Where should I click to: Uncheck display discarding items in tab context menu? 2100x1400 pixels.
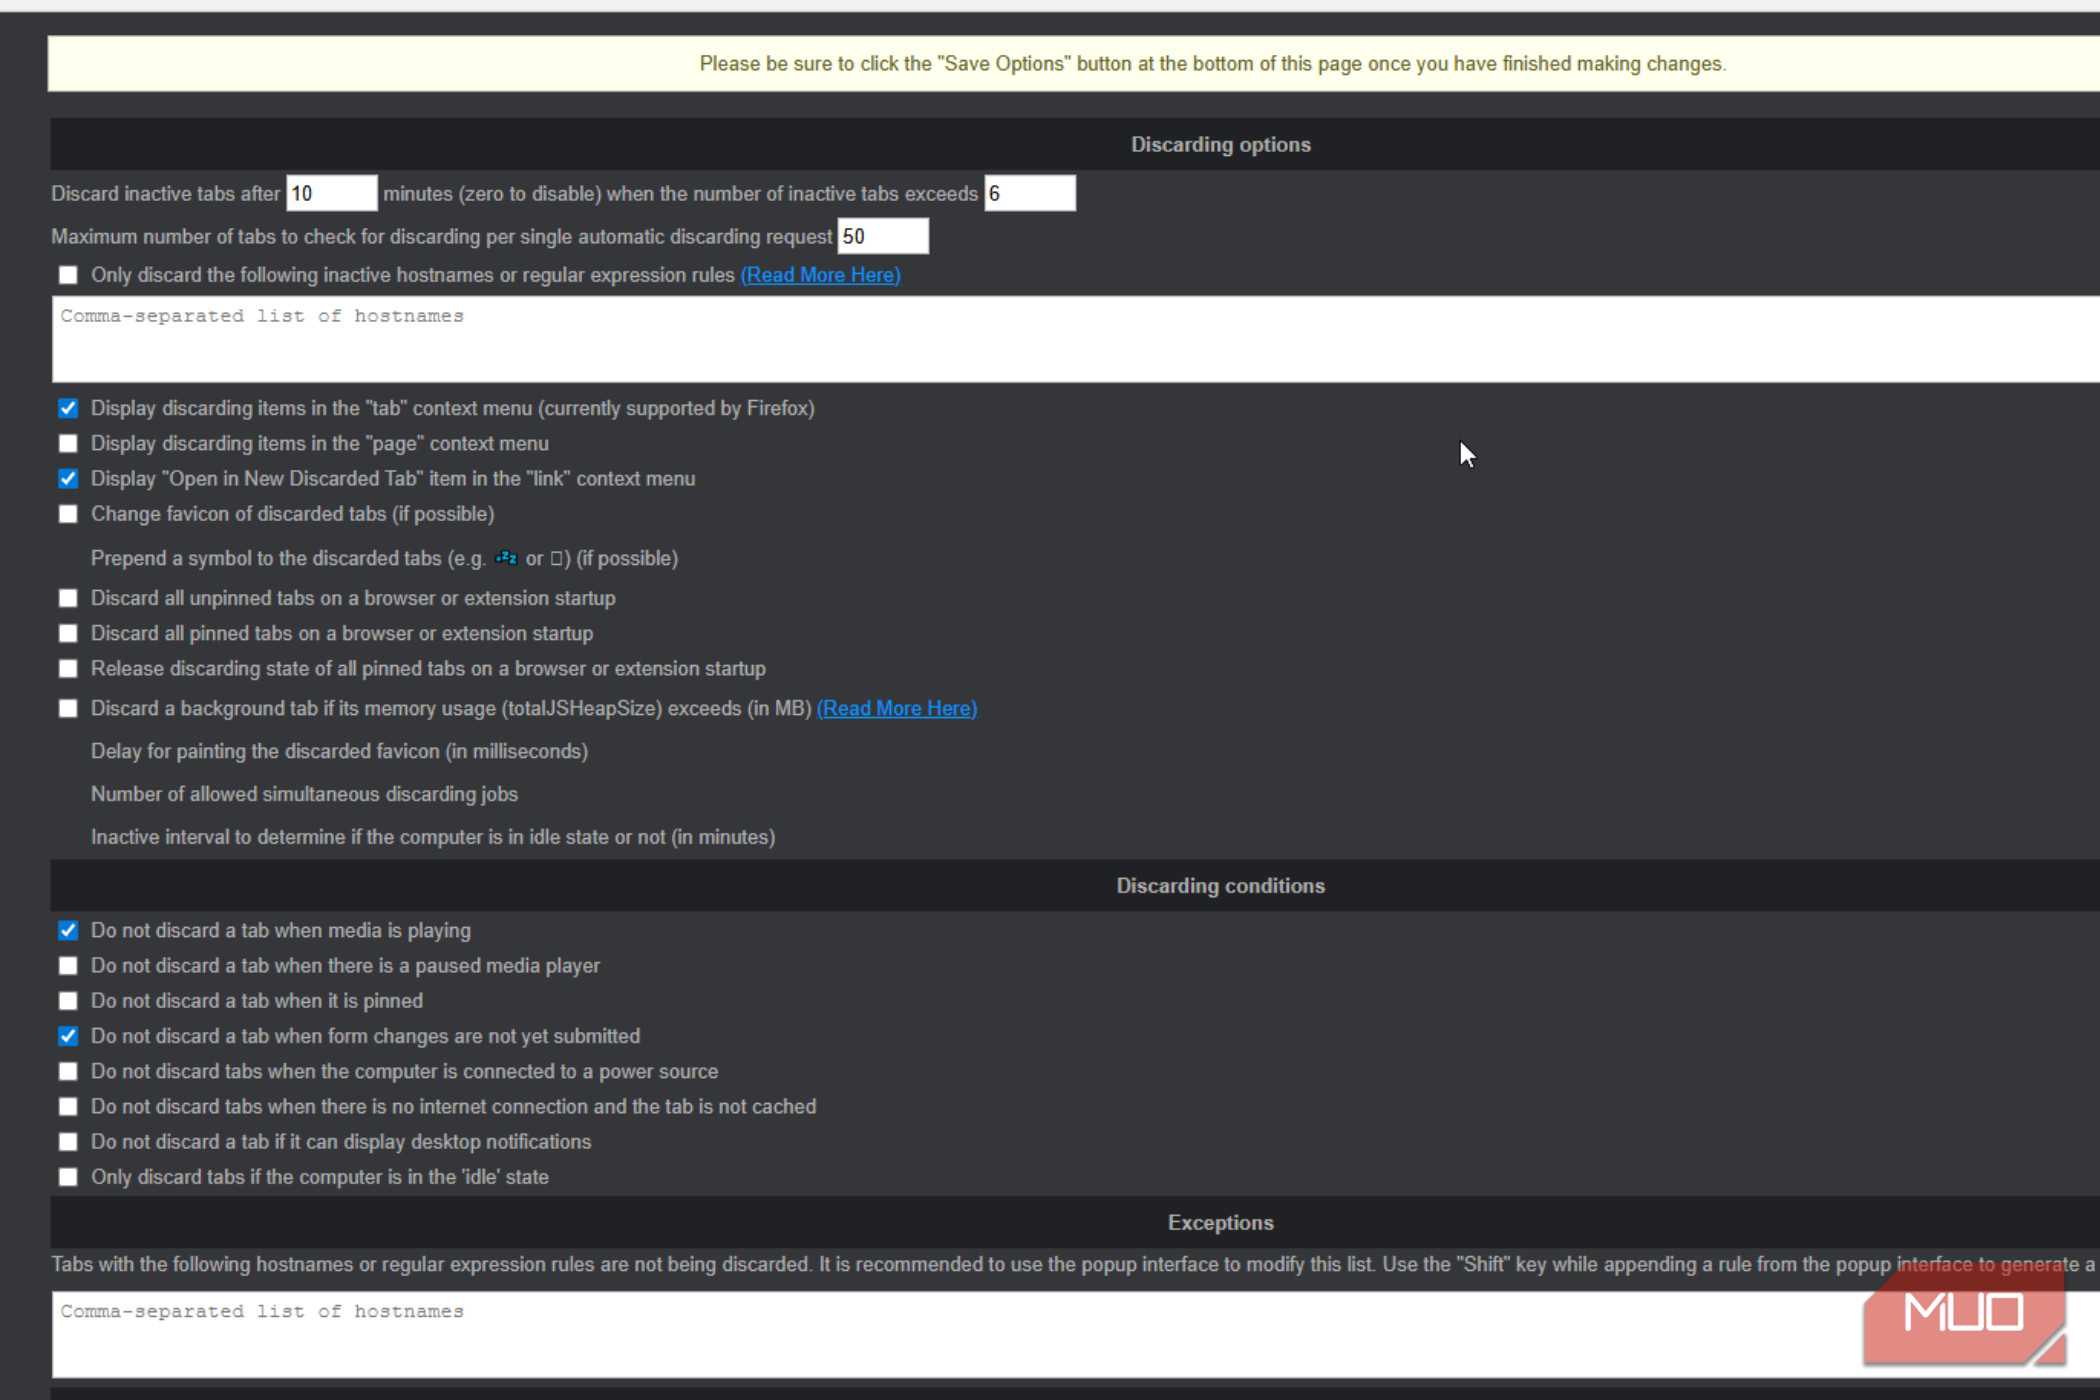pyautogui.click(x=68, y=408)
